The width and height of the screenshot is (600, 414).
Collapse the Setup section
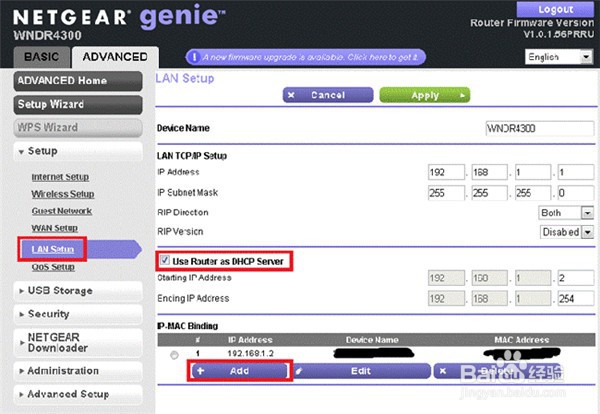(78, 151)
